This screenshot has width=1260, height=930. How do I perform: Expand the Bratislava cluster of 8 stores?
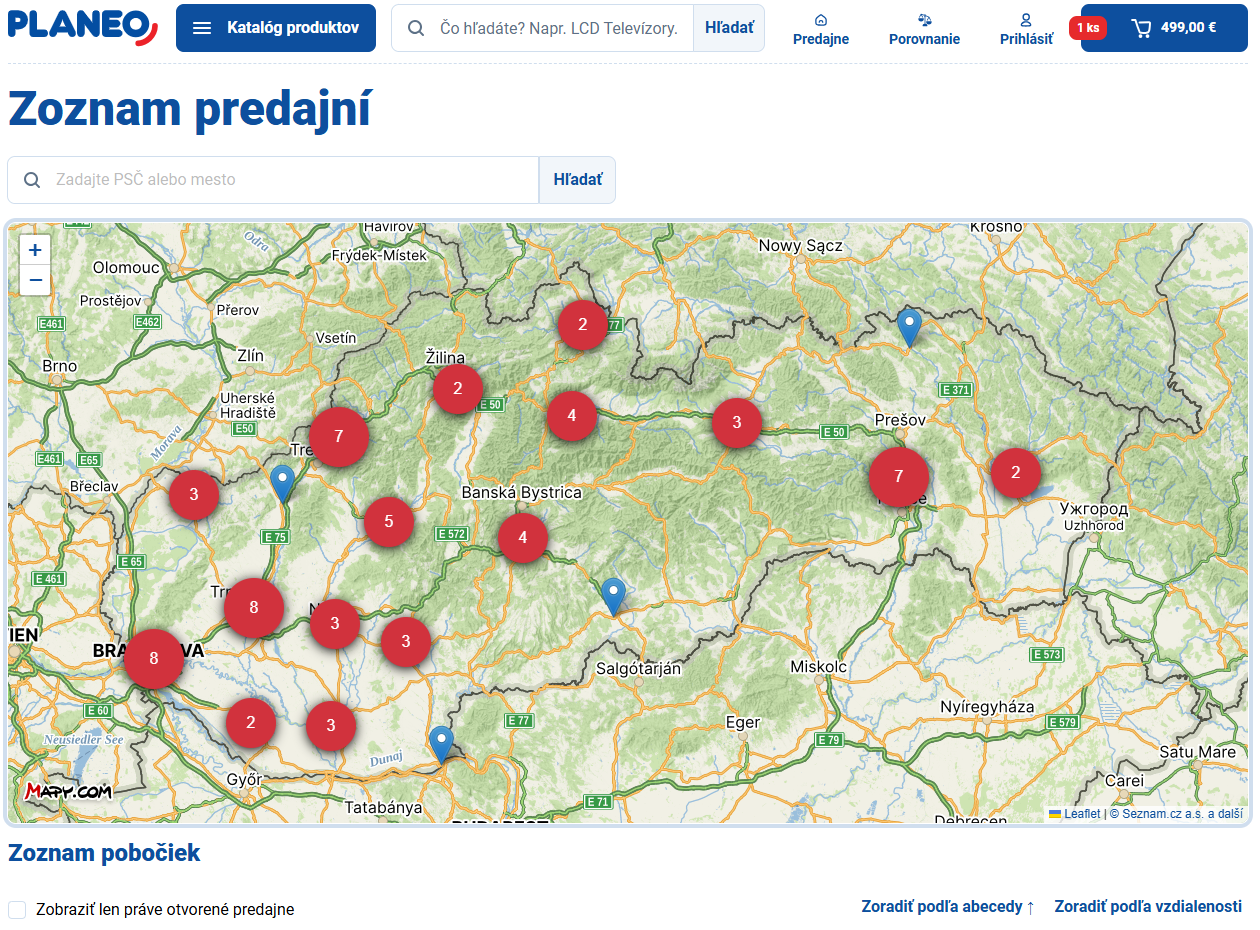[x=154, y=658]
